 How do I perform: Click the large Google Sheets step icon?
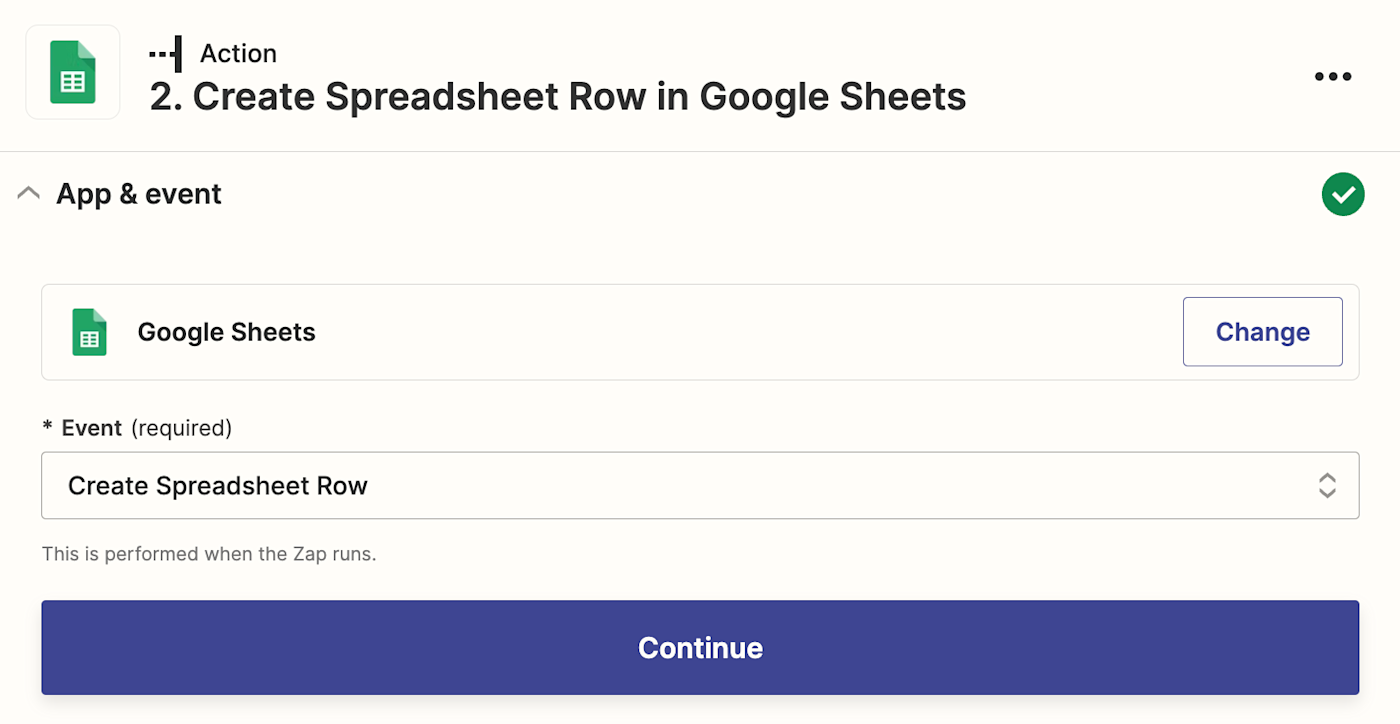pyautogui.click(x=73, y=72)
